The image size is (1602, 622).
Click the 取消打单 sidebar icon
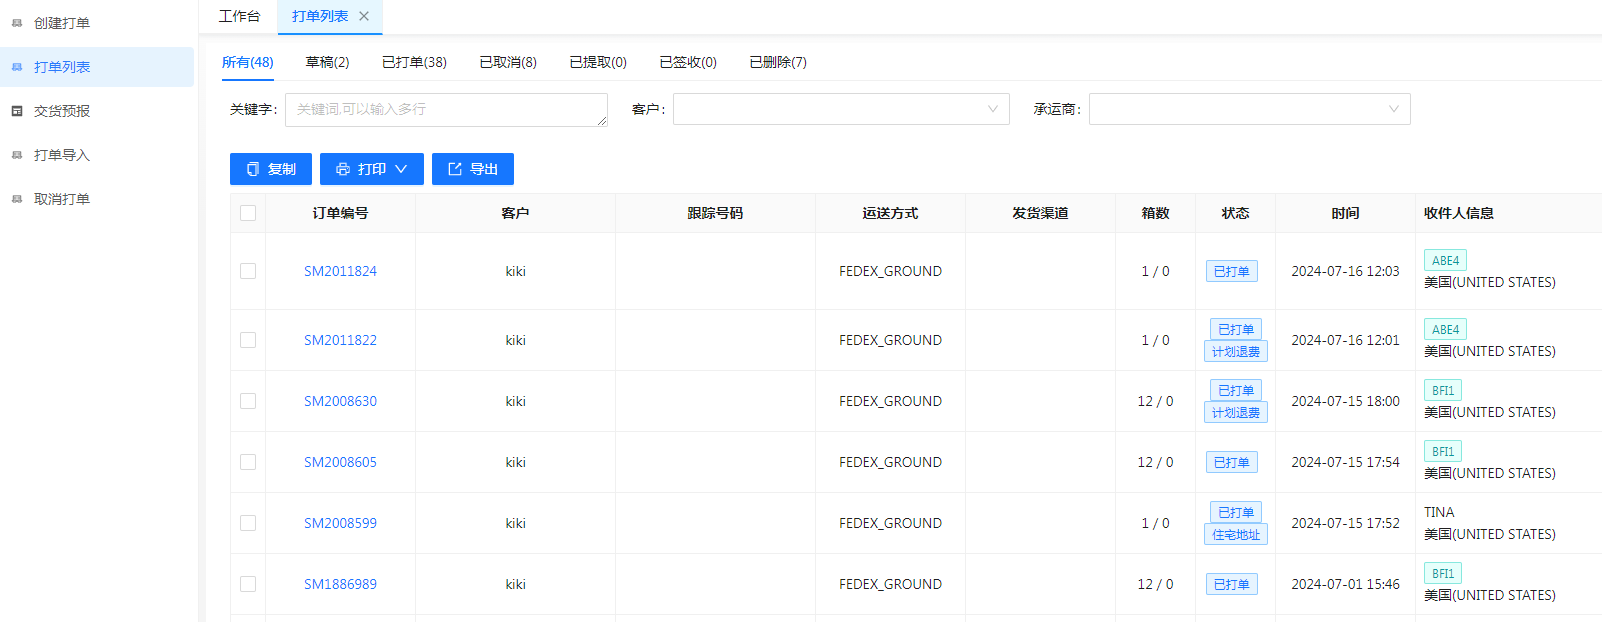[17, 199]
